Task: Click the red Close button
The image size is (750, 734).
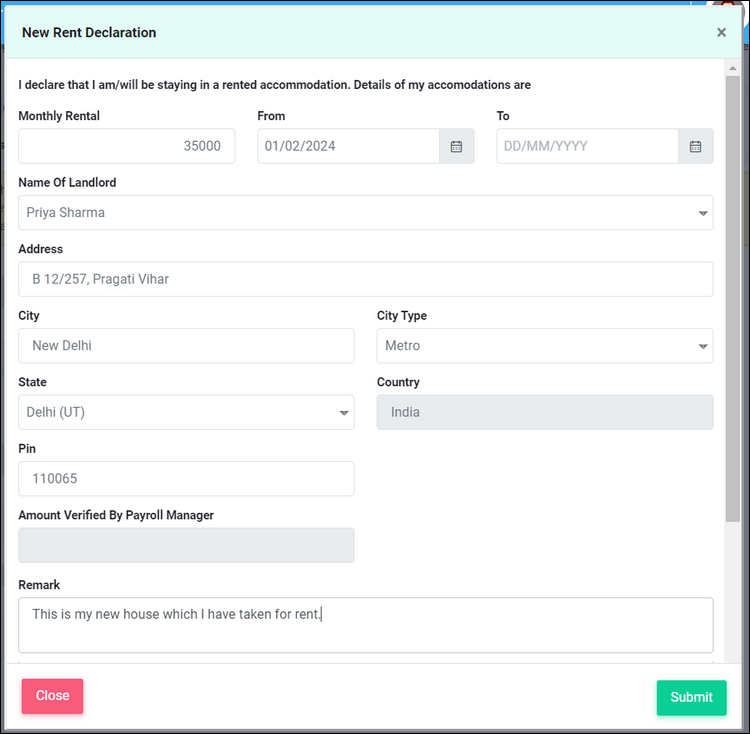Action: coord(52,696)
